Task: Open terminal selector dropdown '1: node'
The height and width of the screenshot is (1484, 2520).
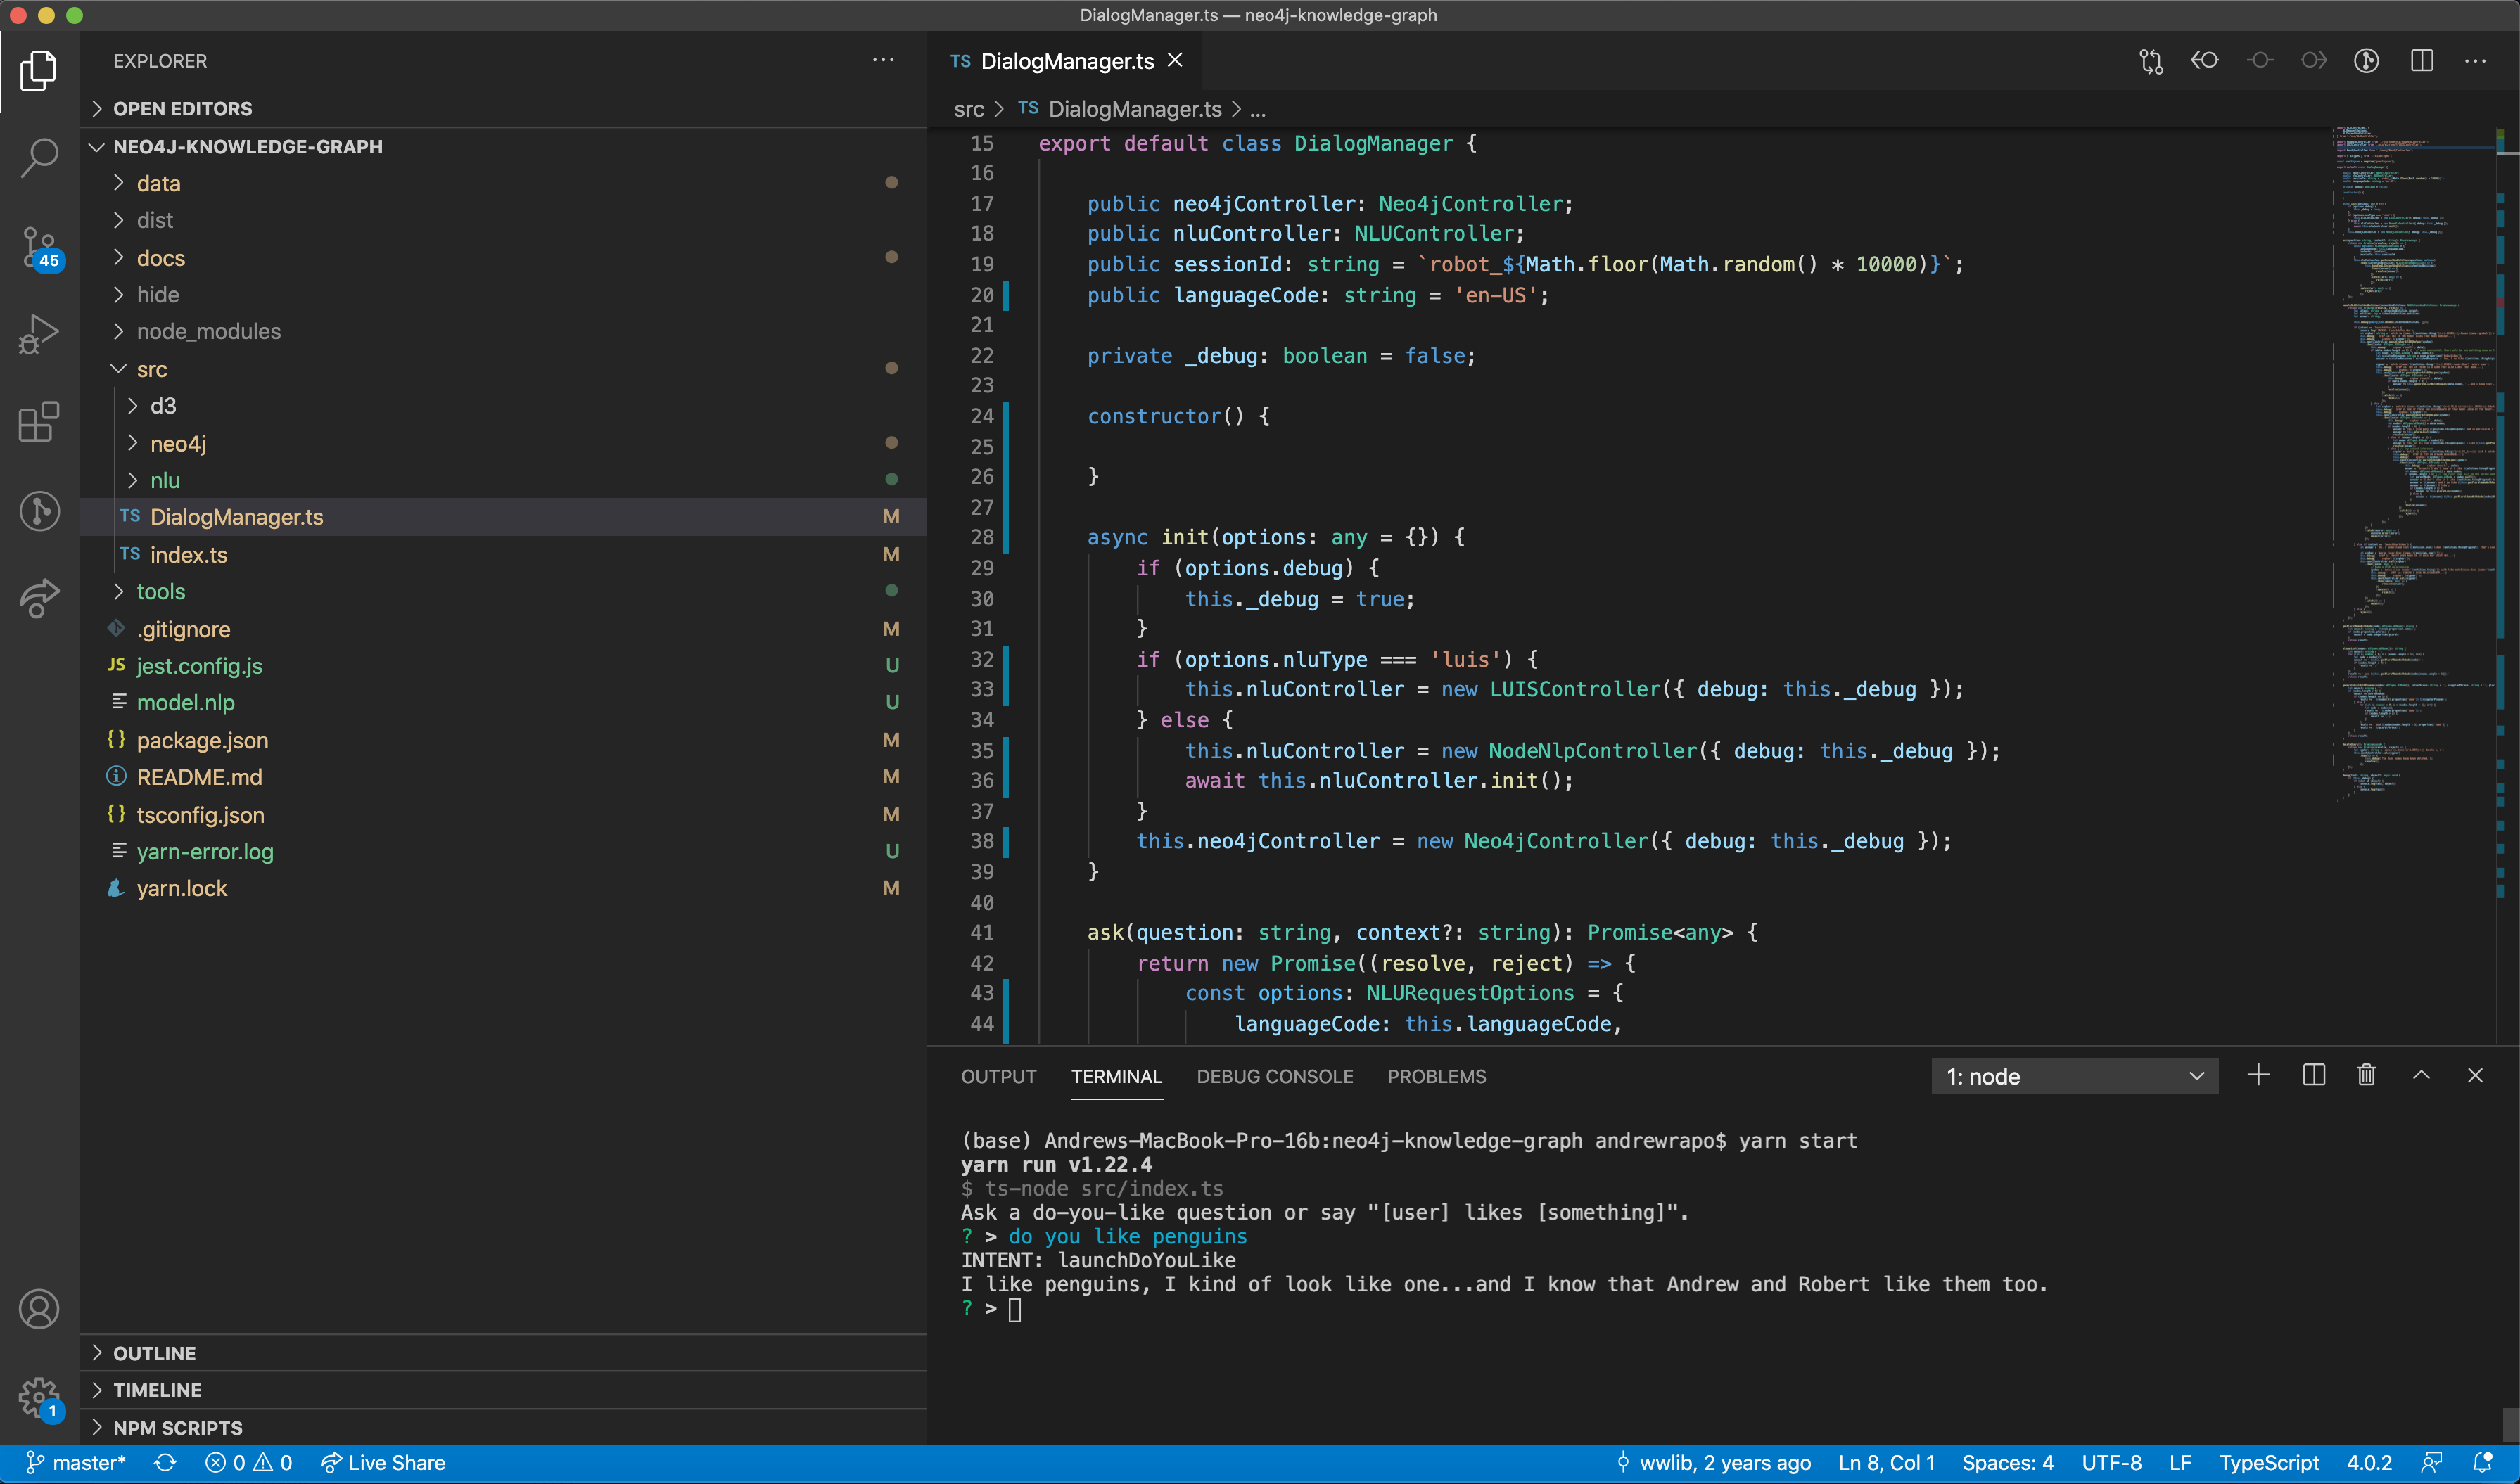Action: pos(2075,1076)
